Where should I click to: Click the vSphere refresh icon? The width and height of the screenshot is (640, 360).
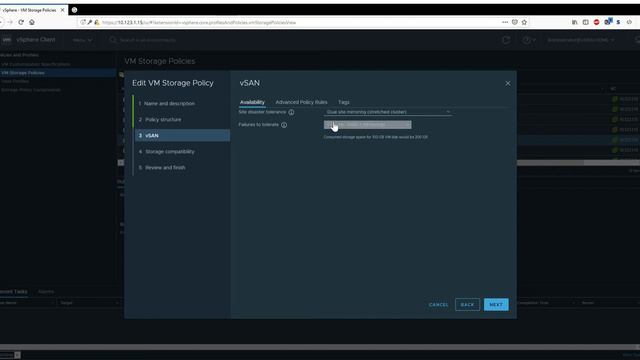click(x=506, y=40)
